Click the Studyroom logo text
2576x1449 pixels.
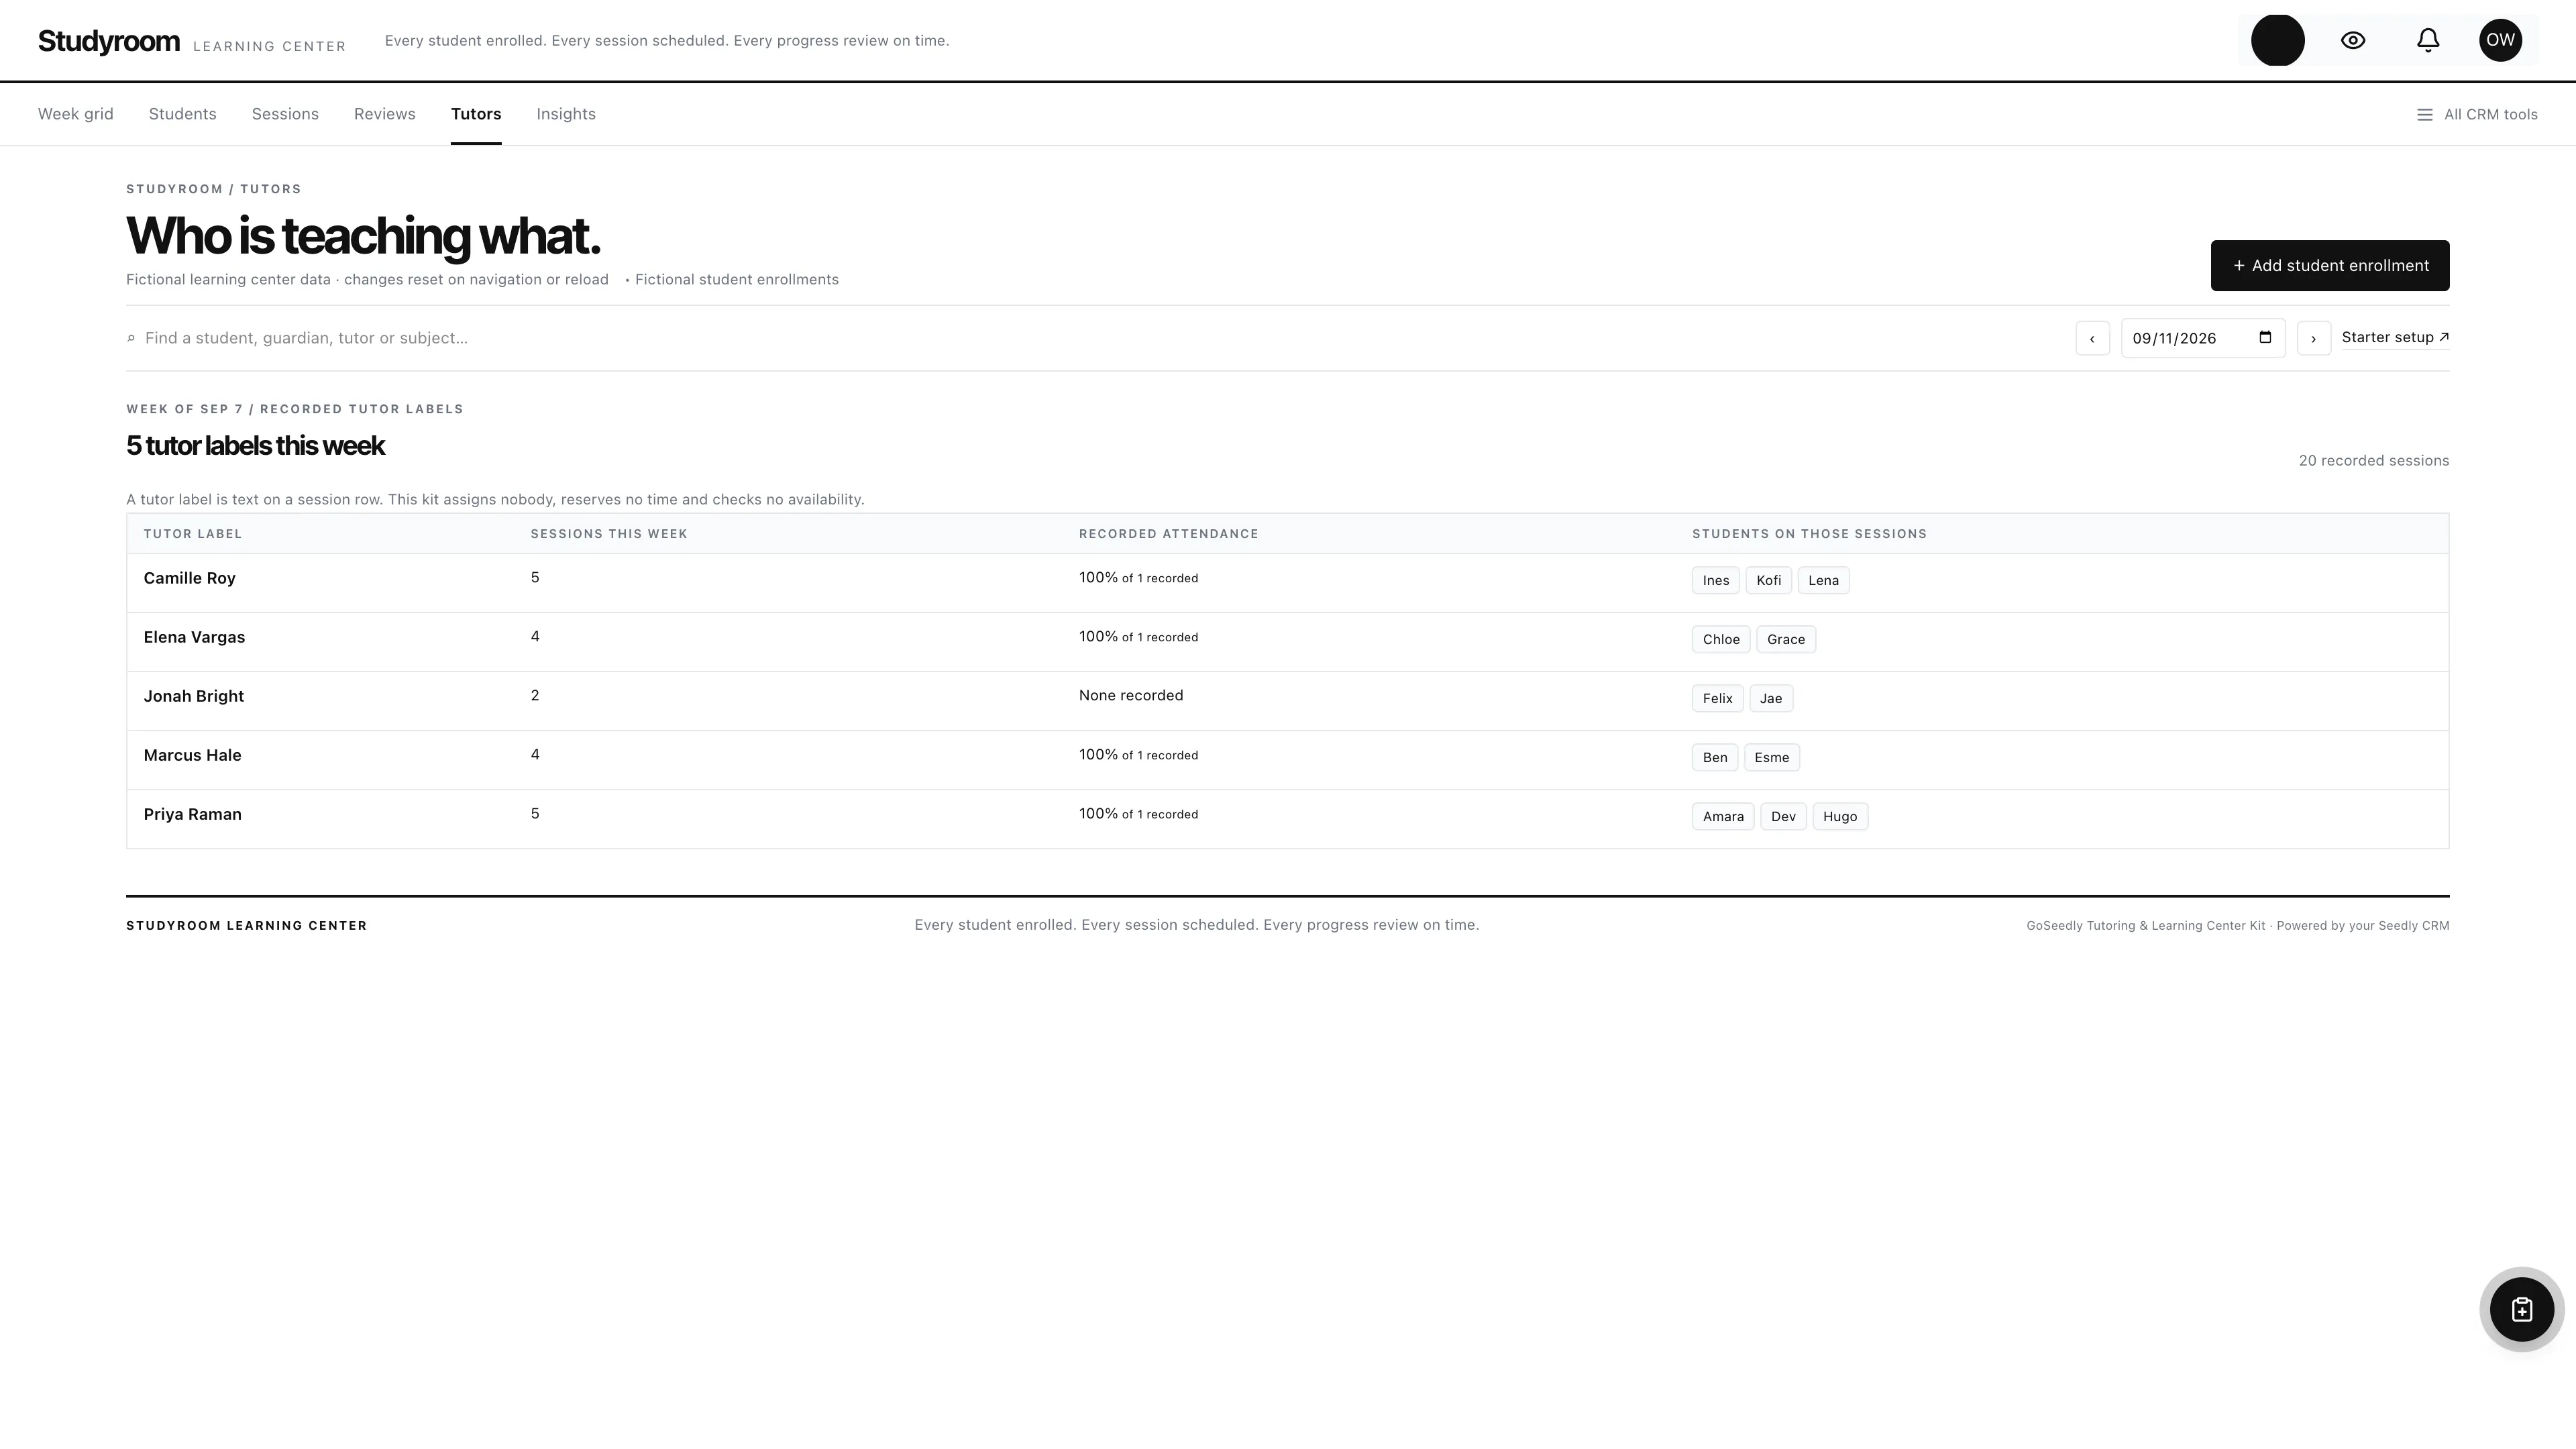point(109,41)
